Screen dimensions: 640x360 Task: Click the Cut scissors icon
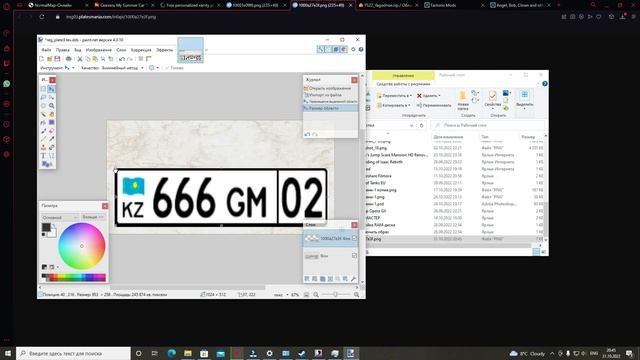[80, 59]
